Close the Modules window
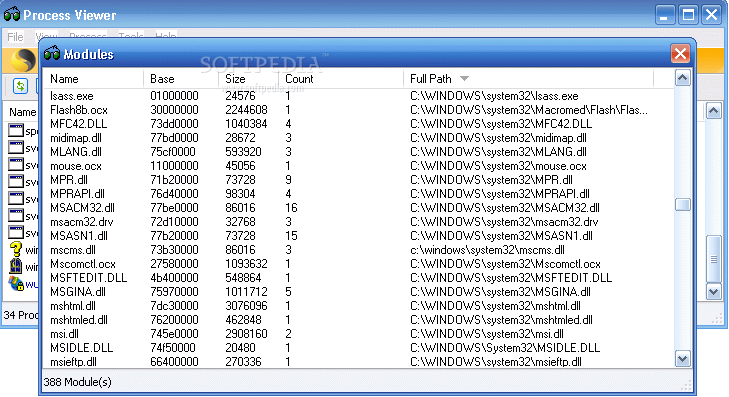729x397 pixels. tap(680, 53)
